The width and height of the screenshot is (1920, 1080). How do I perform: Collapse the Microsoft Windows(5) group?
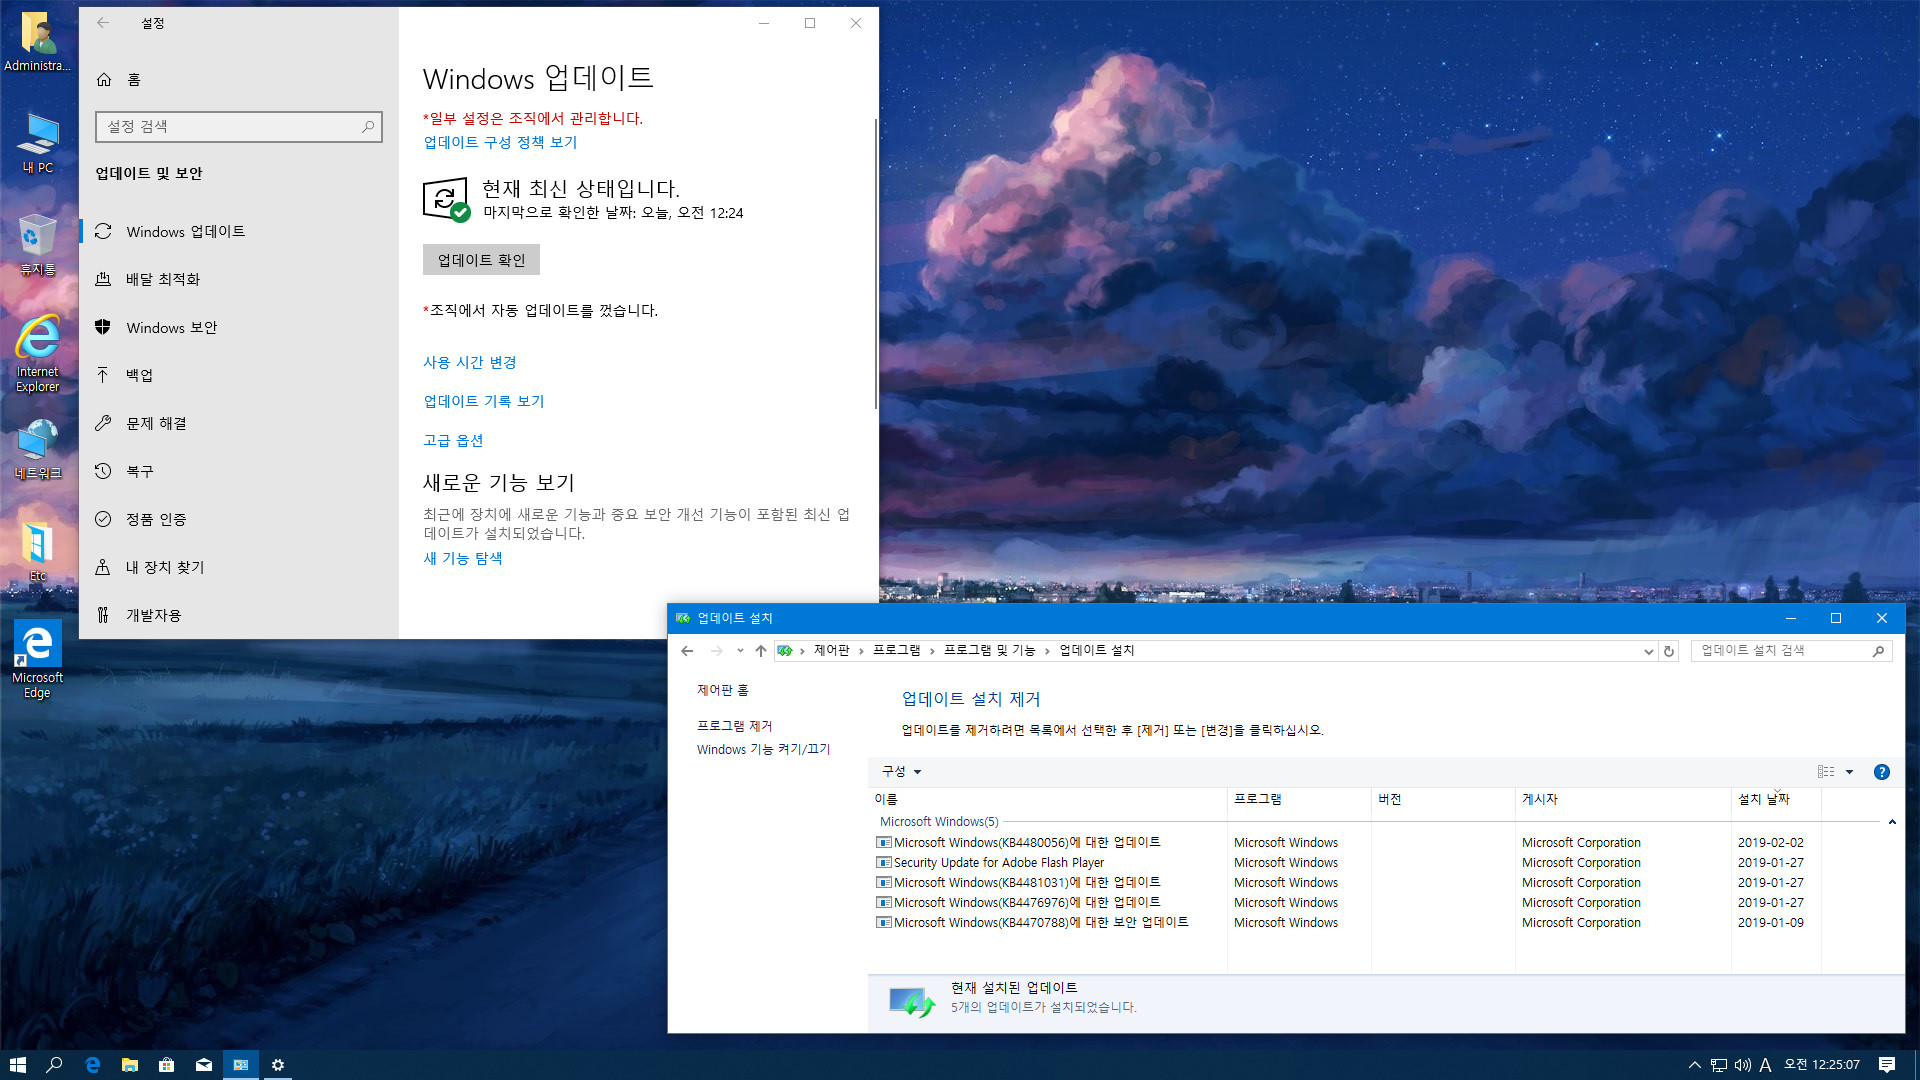click(x=1892, y=822)
